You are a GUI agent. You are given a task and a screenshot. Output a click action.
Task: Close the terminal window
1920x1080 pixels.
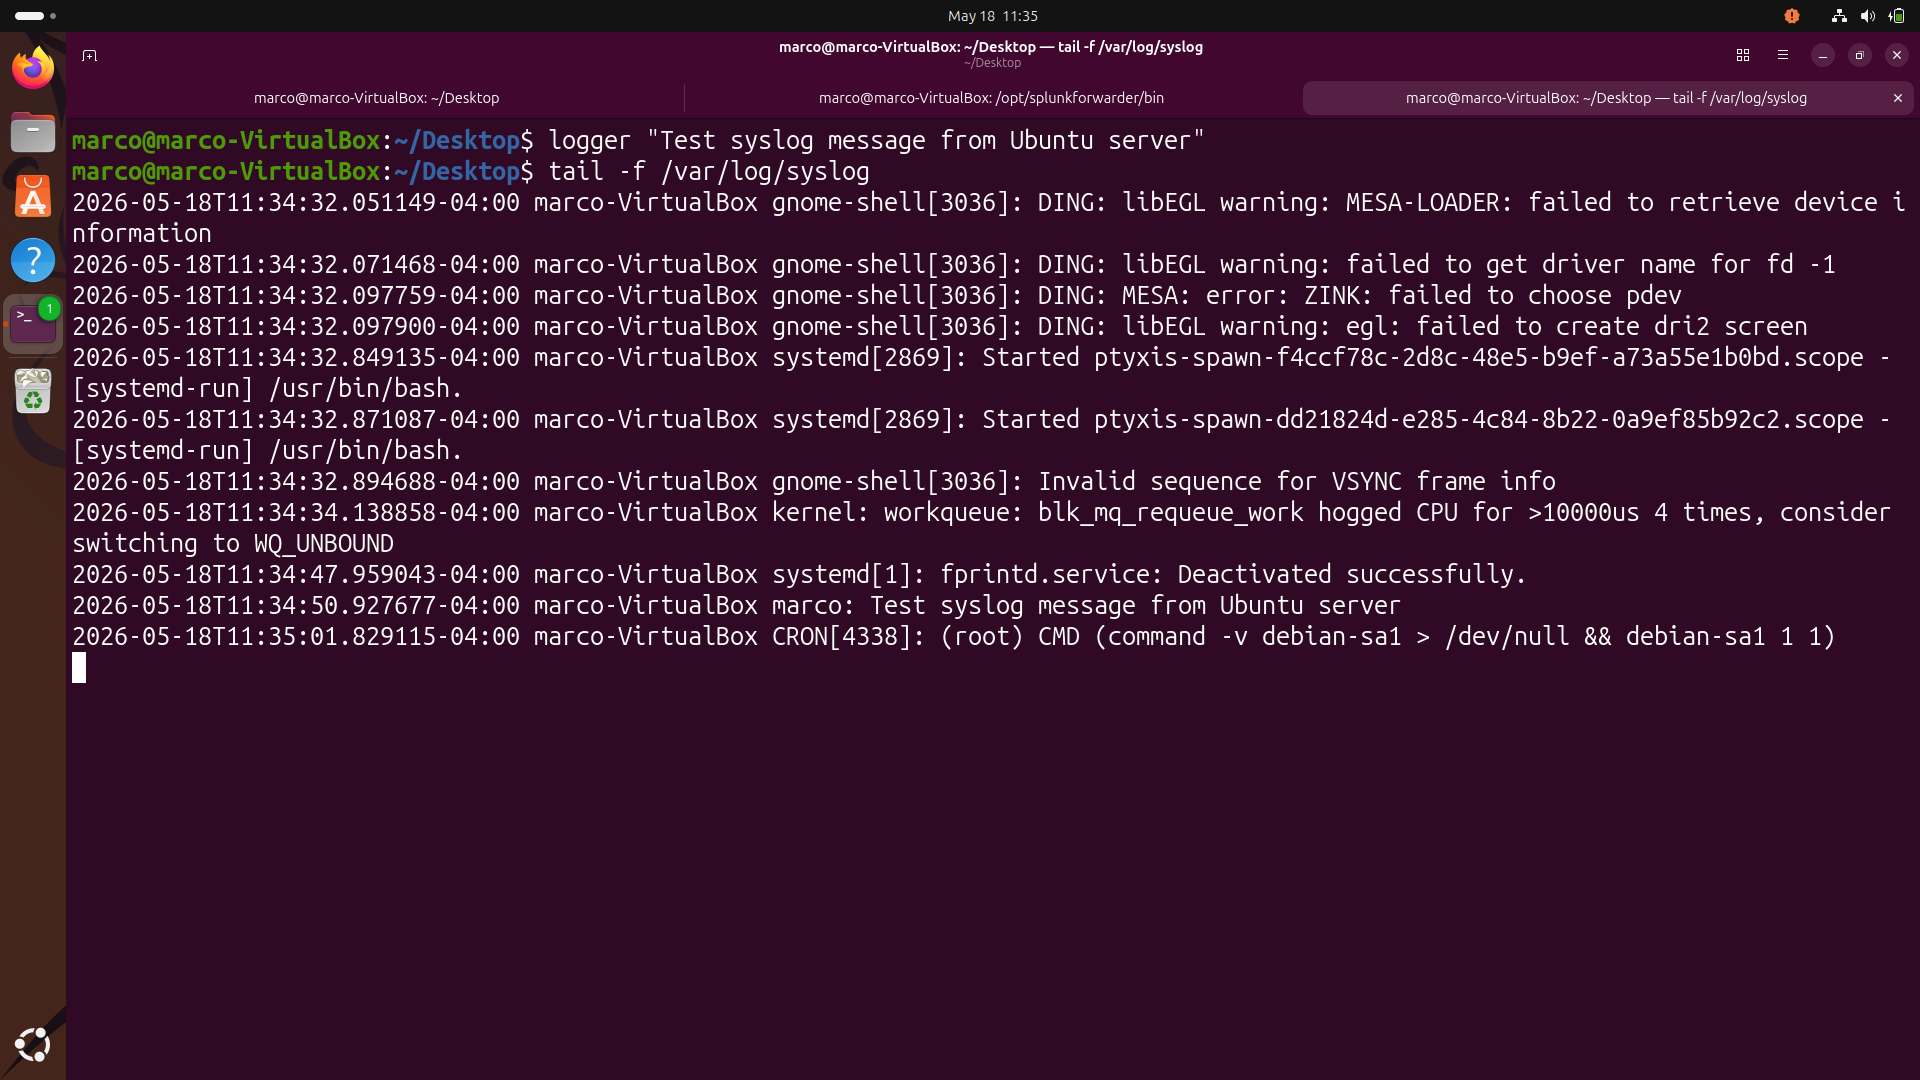1897,55
